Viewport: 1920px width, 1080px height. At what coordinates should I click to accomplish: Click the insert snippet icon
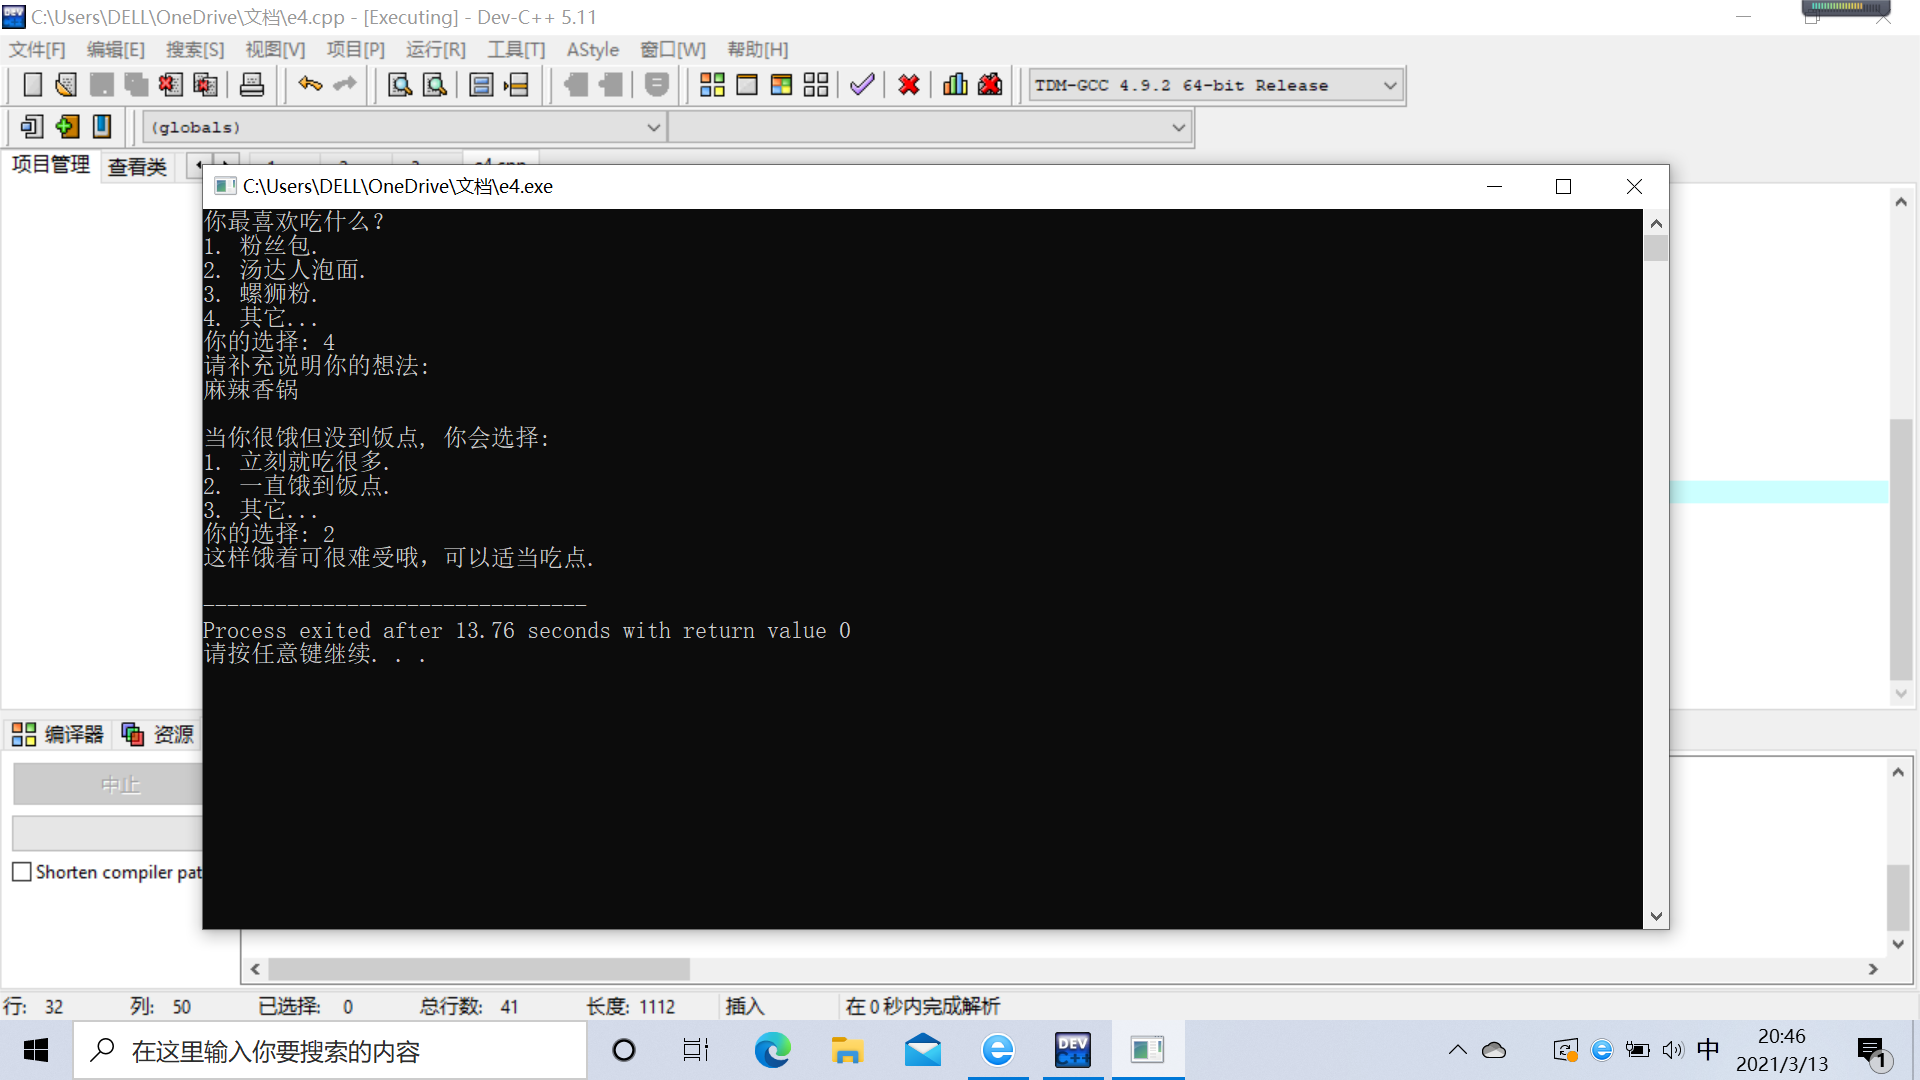point(32,127)
